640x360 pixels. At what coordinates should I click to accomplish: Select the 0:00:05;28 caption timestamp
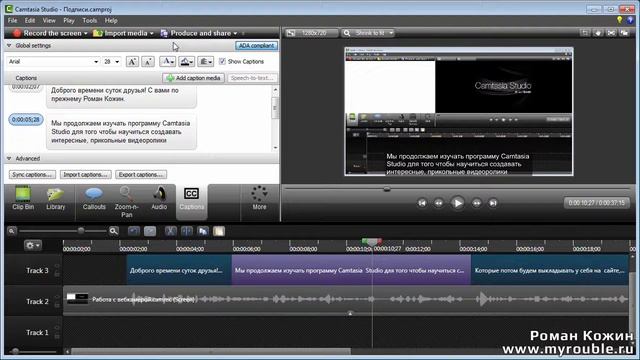click(x=26, y=120)
